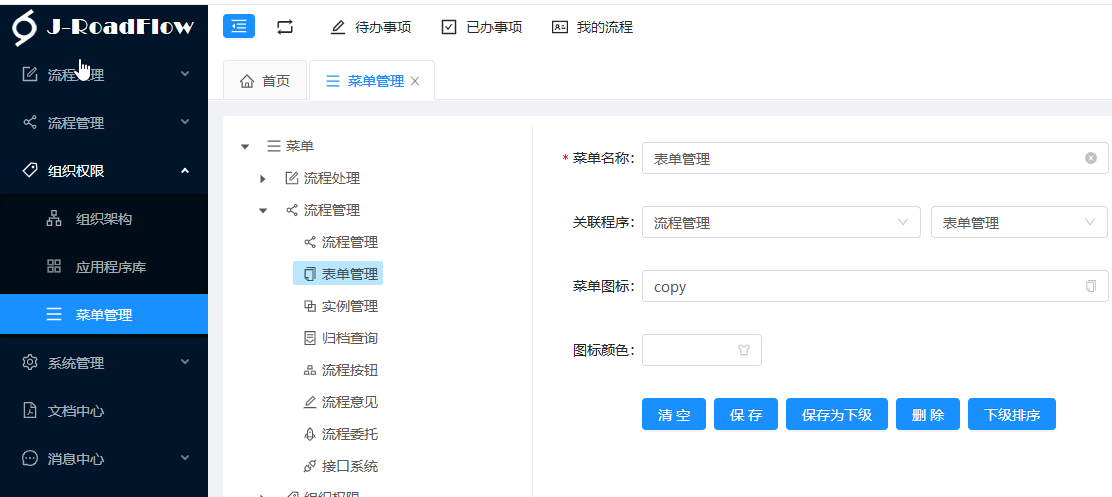Click the 删除 button
Image resolution: width=1112 pixels, height=497 pixels.
[928, 414]
